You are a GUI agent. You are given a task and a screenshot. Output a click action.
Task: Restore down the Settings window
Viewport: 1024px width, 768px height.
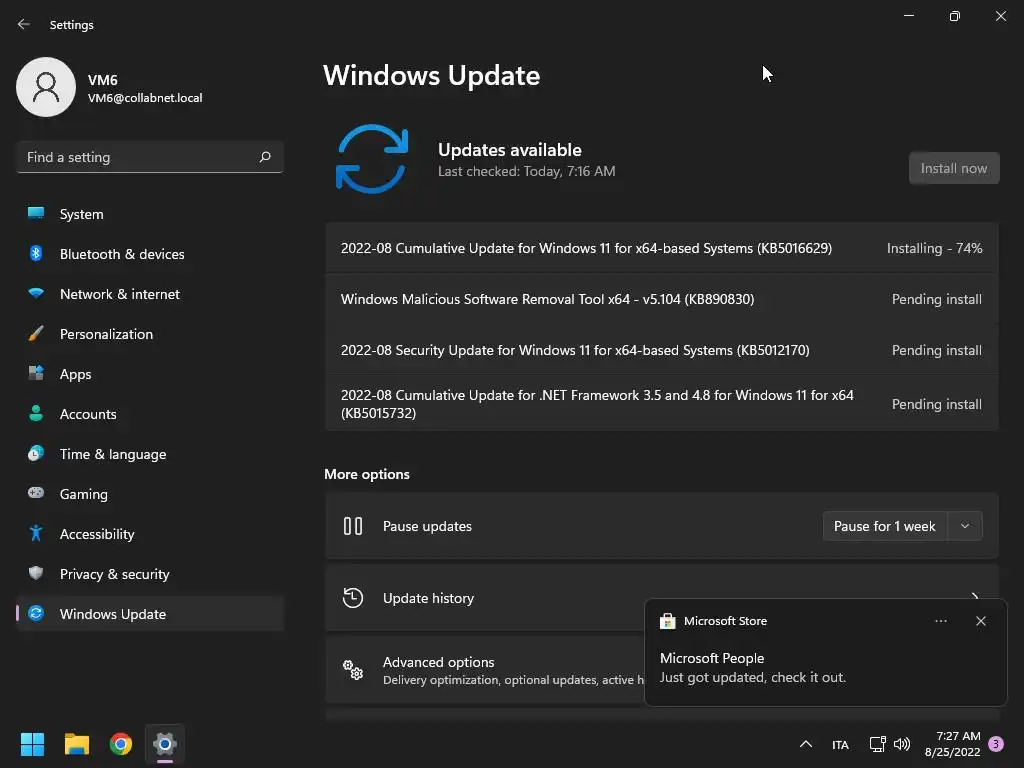(x=954, y=16)
